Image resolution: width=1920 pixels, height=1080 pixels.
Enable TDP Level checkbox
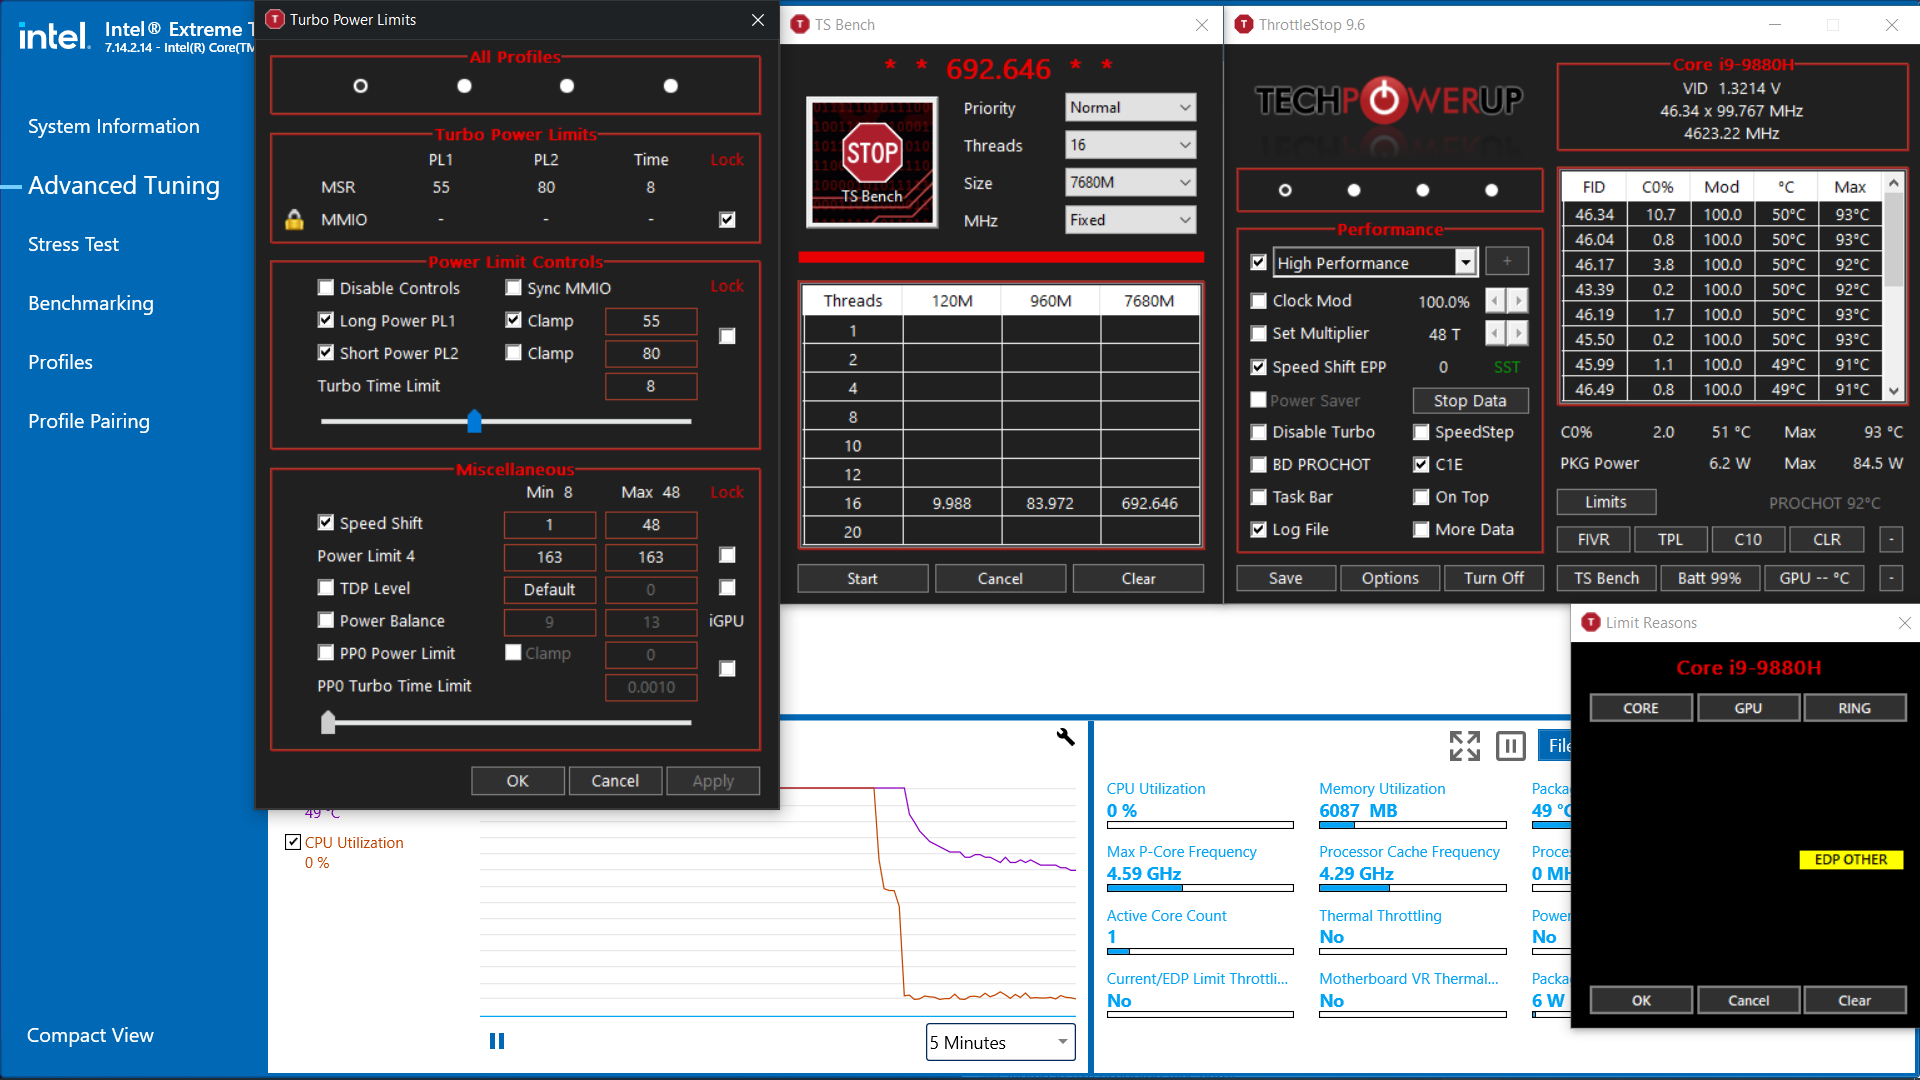(x=325, y=588)
